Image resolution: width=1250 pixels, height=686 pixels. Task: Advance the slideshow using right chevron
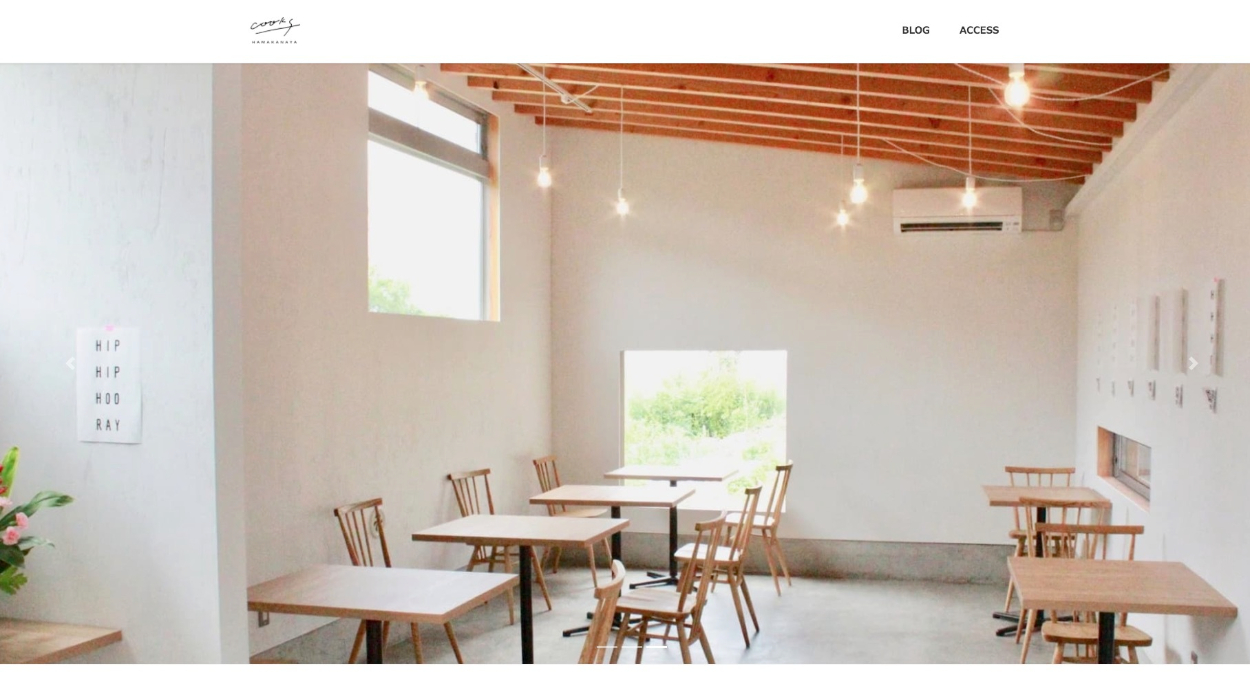[x=1192, y=364]
